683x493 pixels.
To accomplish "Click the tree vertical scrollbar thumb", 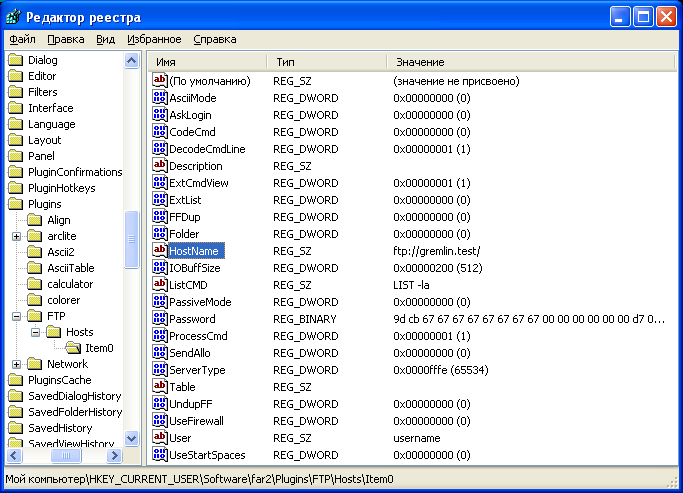I will click(x=131, y=240).
